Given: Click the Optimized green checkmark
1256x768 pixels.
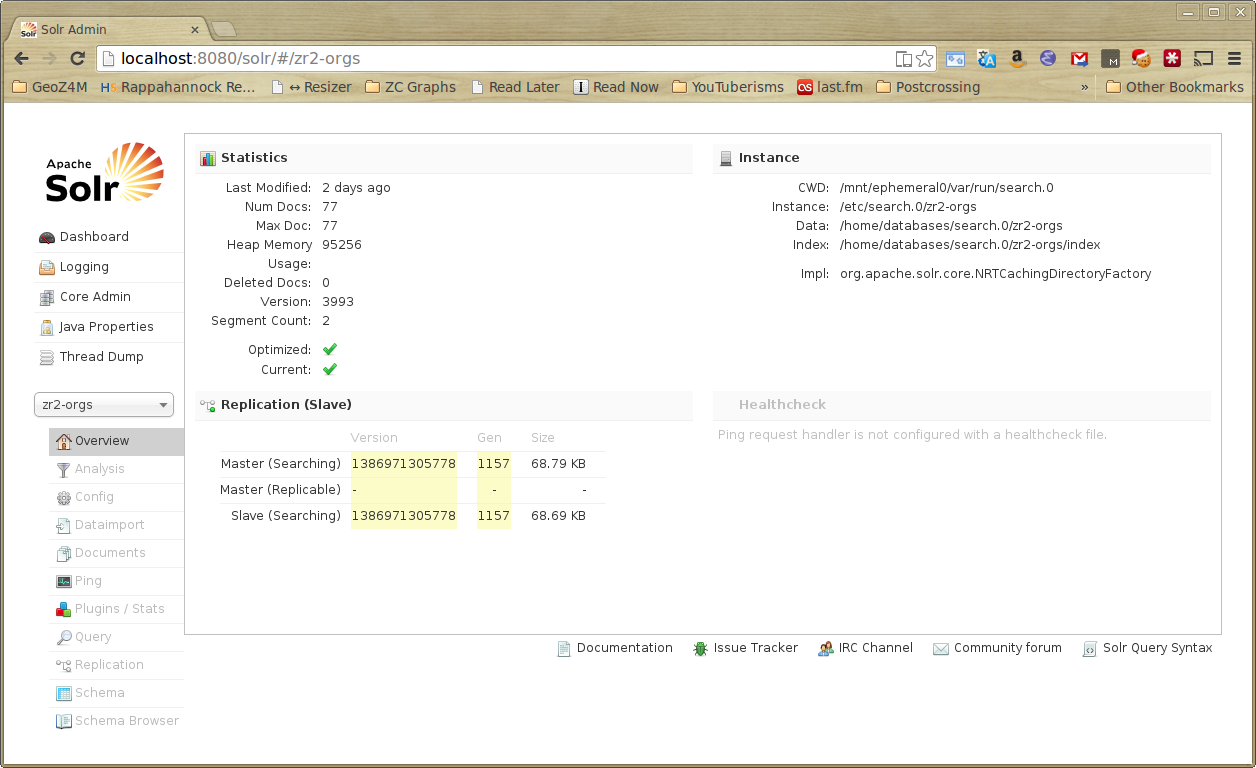Looking at the screenshot, I should tap(330, 349).
